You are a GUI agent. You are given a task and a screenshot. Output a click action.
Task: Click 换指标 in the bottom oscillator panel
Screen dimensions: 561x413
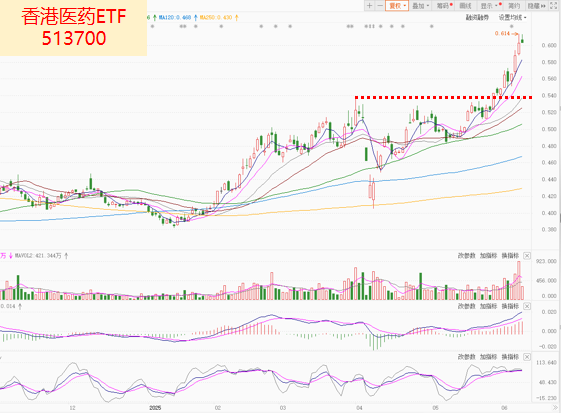point(510,357)
